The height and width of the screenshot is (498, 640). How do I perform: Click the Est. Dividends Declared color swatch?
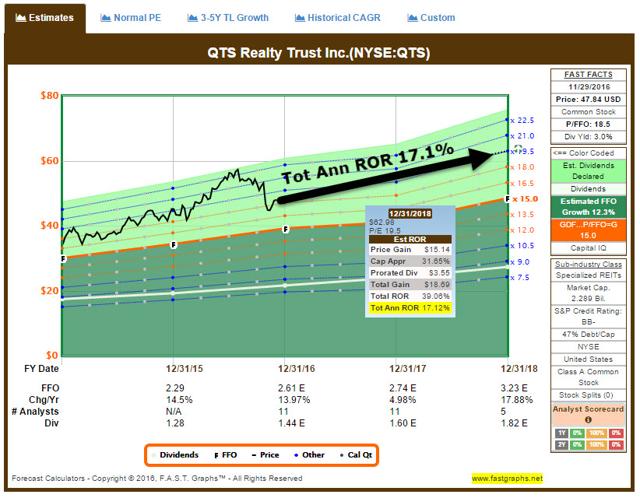pyautogui.click(x=588, y=171)
